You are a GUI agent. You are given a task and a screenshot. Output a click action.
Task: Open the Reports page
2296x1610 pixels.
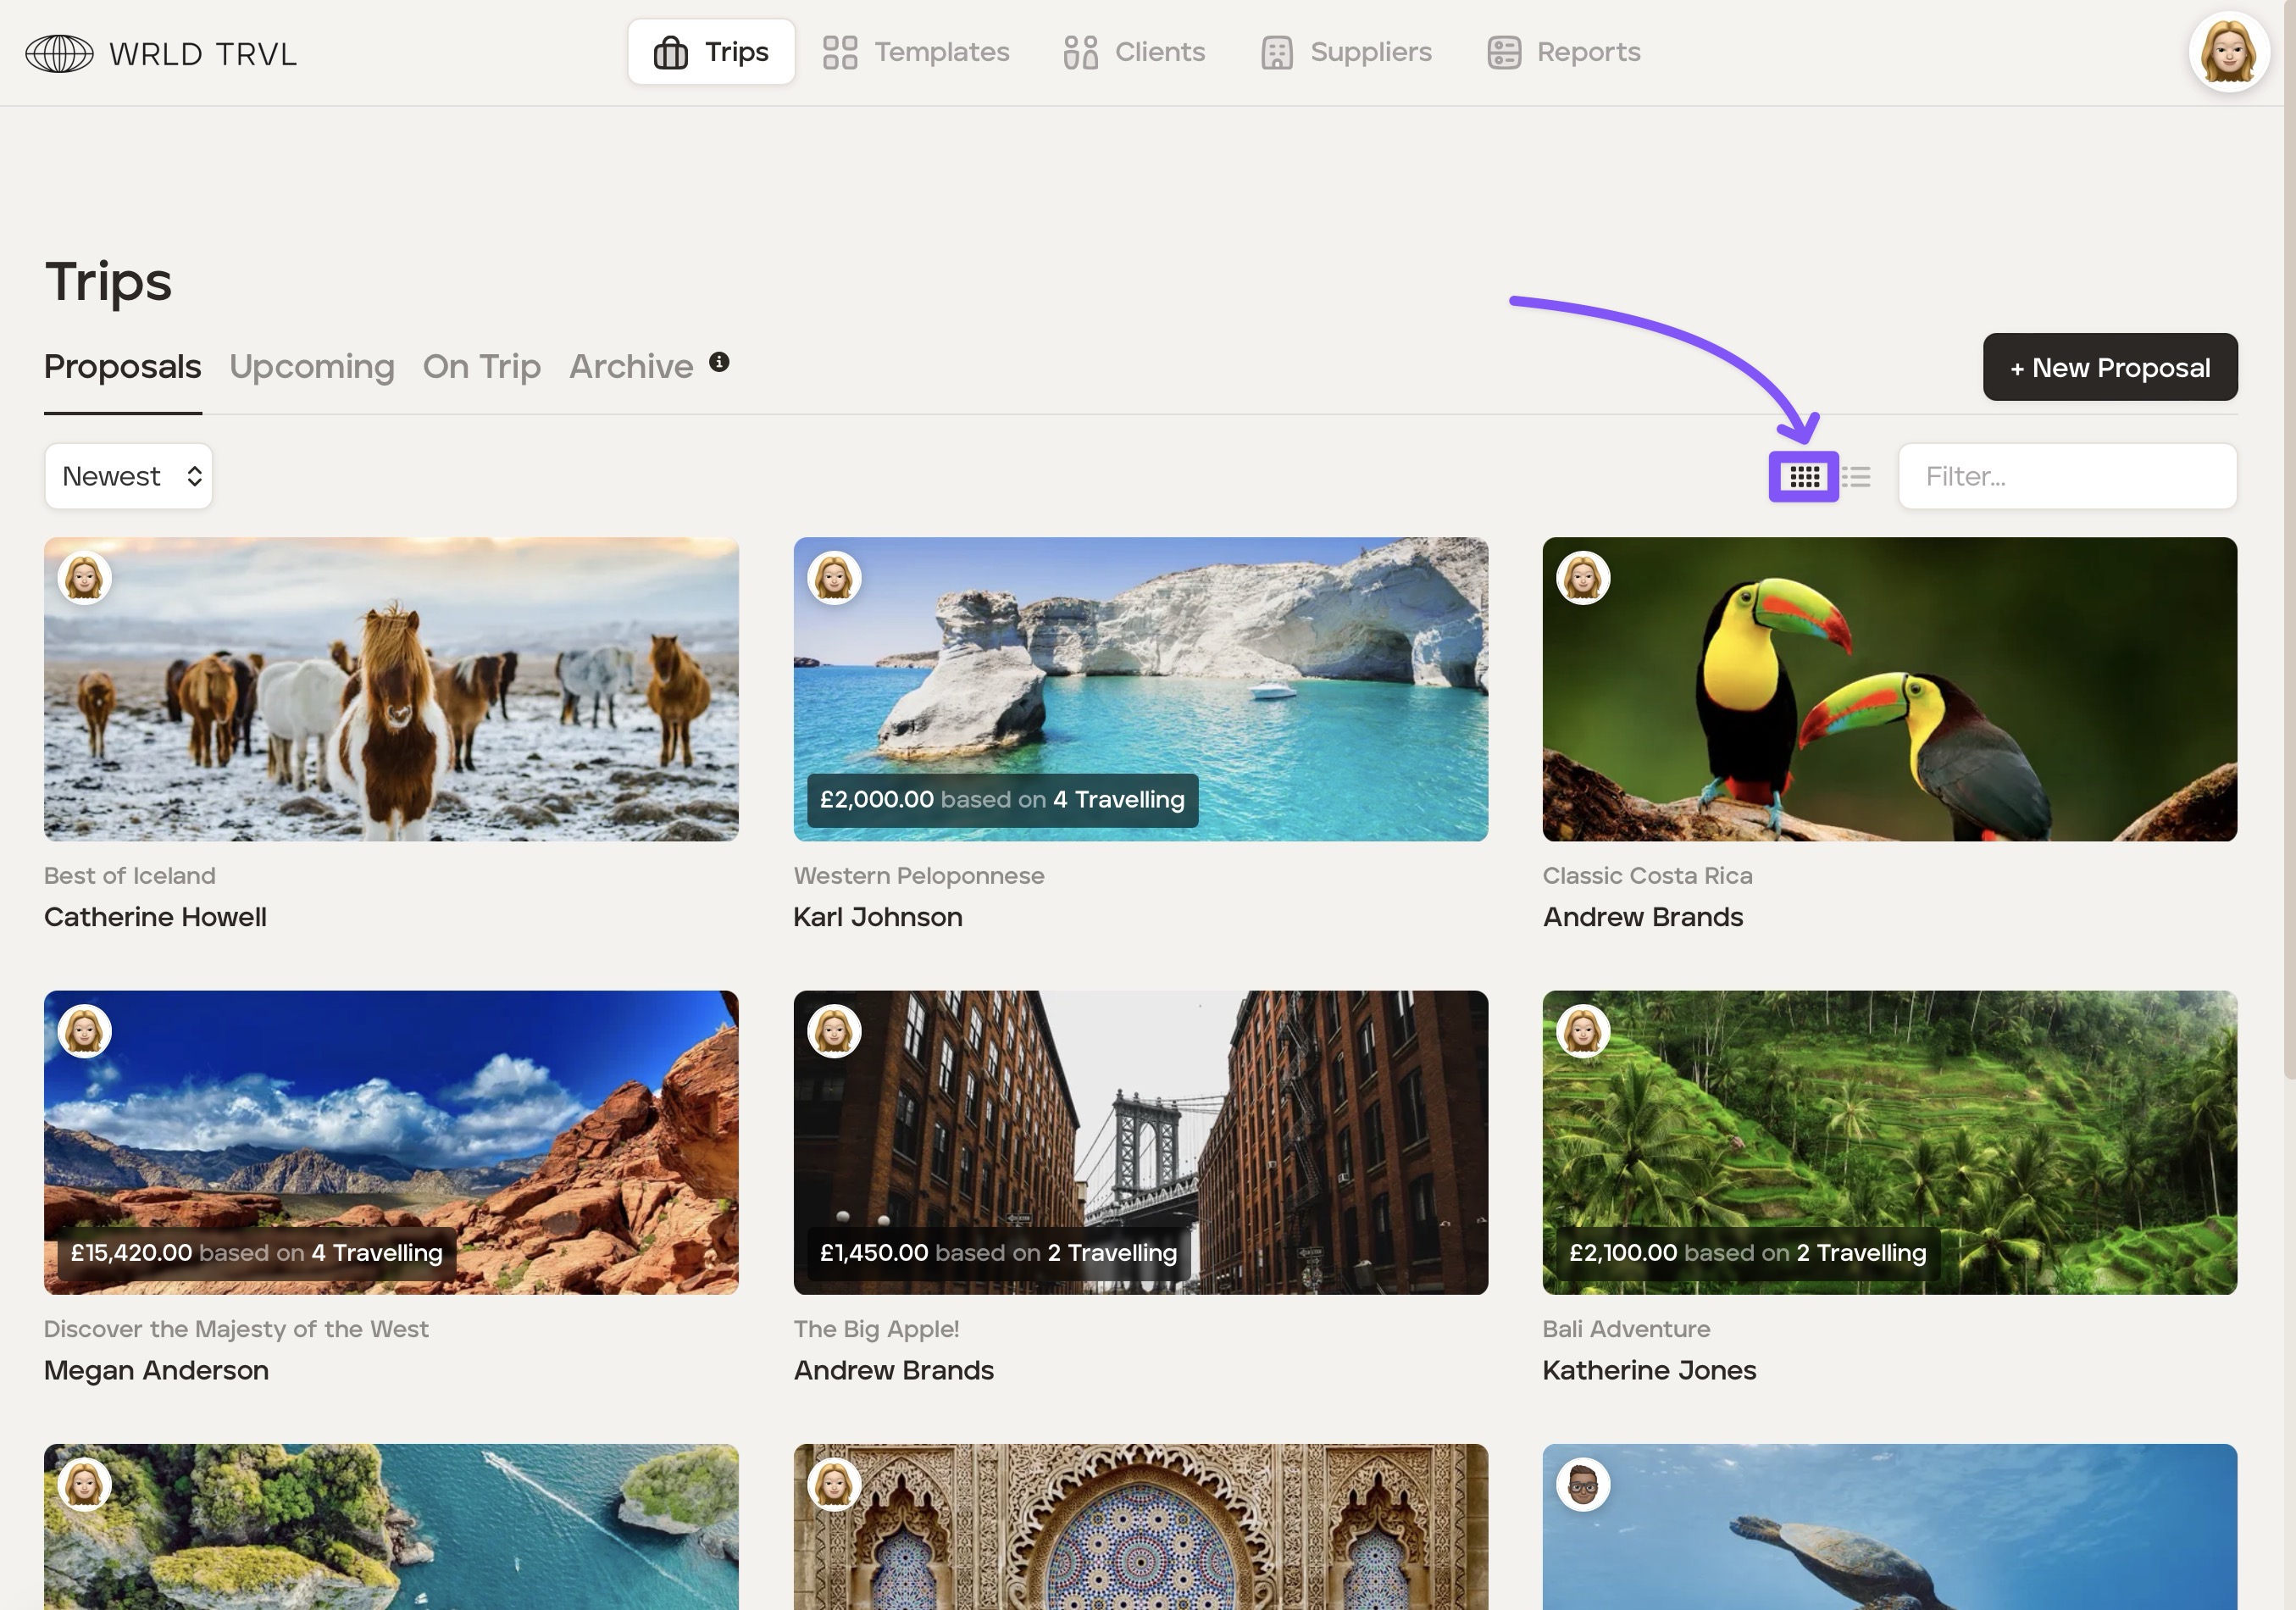pos(1564,52)
